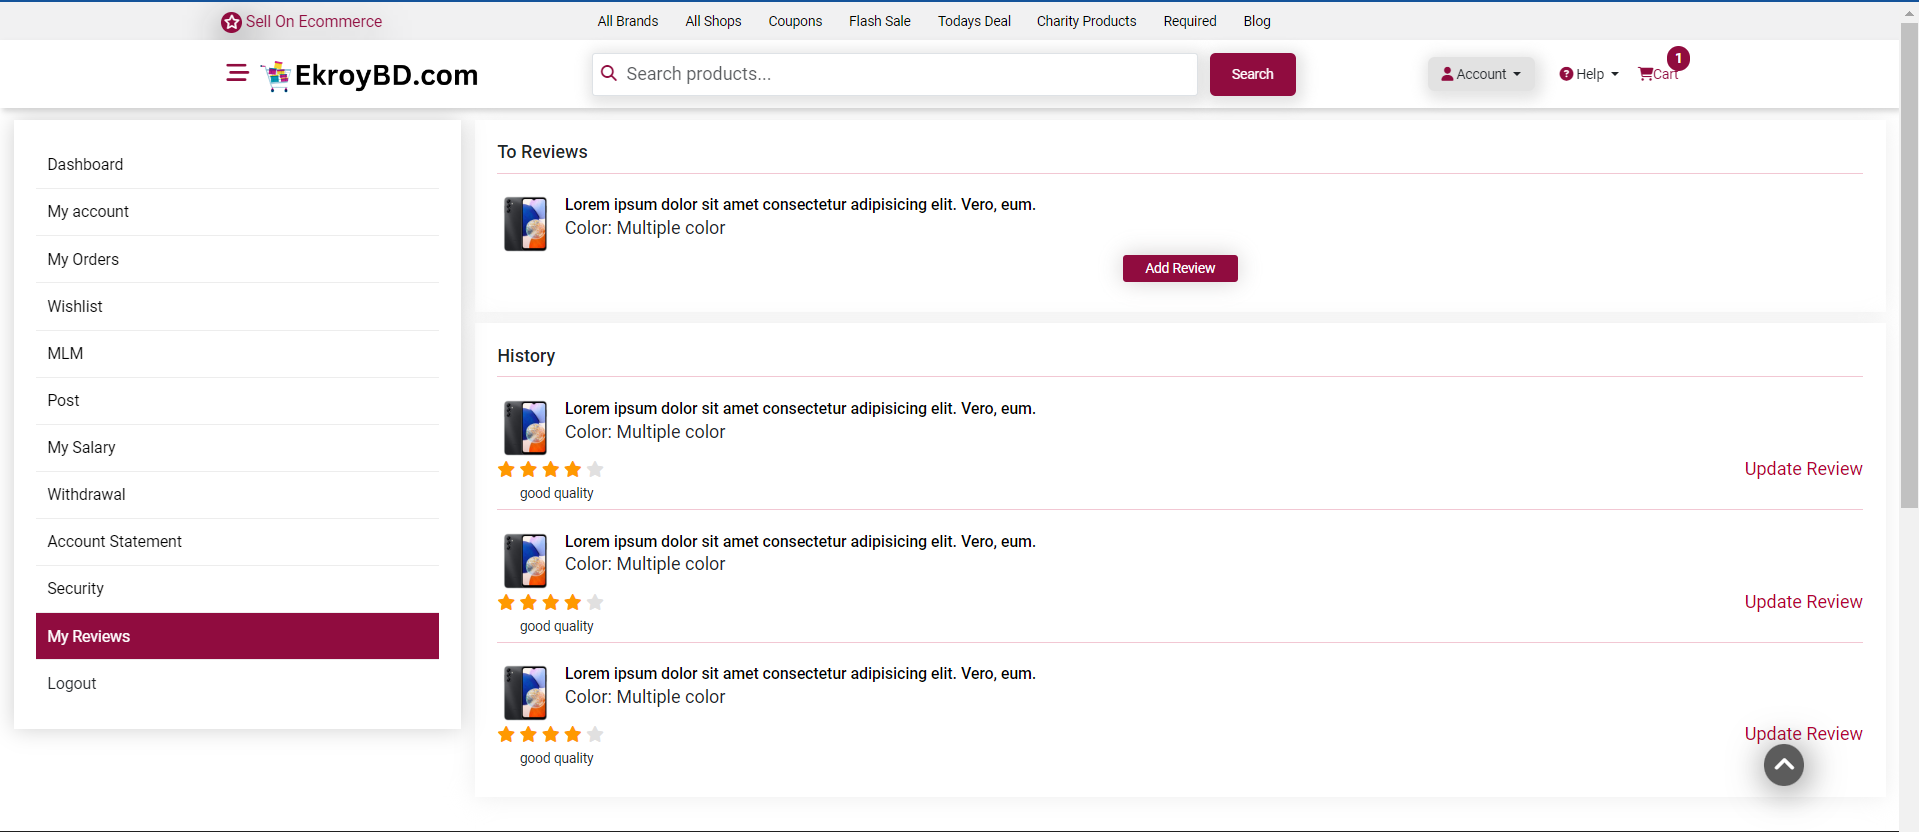The height and width of the screenshot is (832, 1919).
Task: Expand the Account dropdown
Action: 1480,74
